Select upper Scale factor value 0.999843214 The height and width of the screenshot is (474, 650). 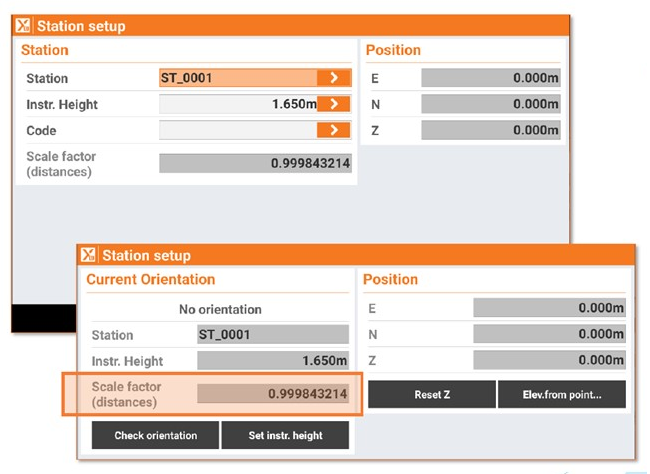255,163
